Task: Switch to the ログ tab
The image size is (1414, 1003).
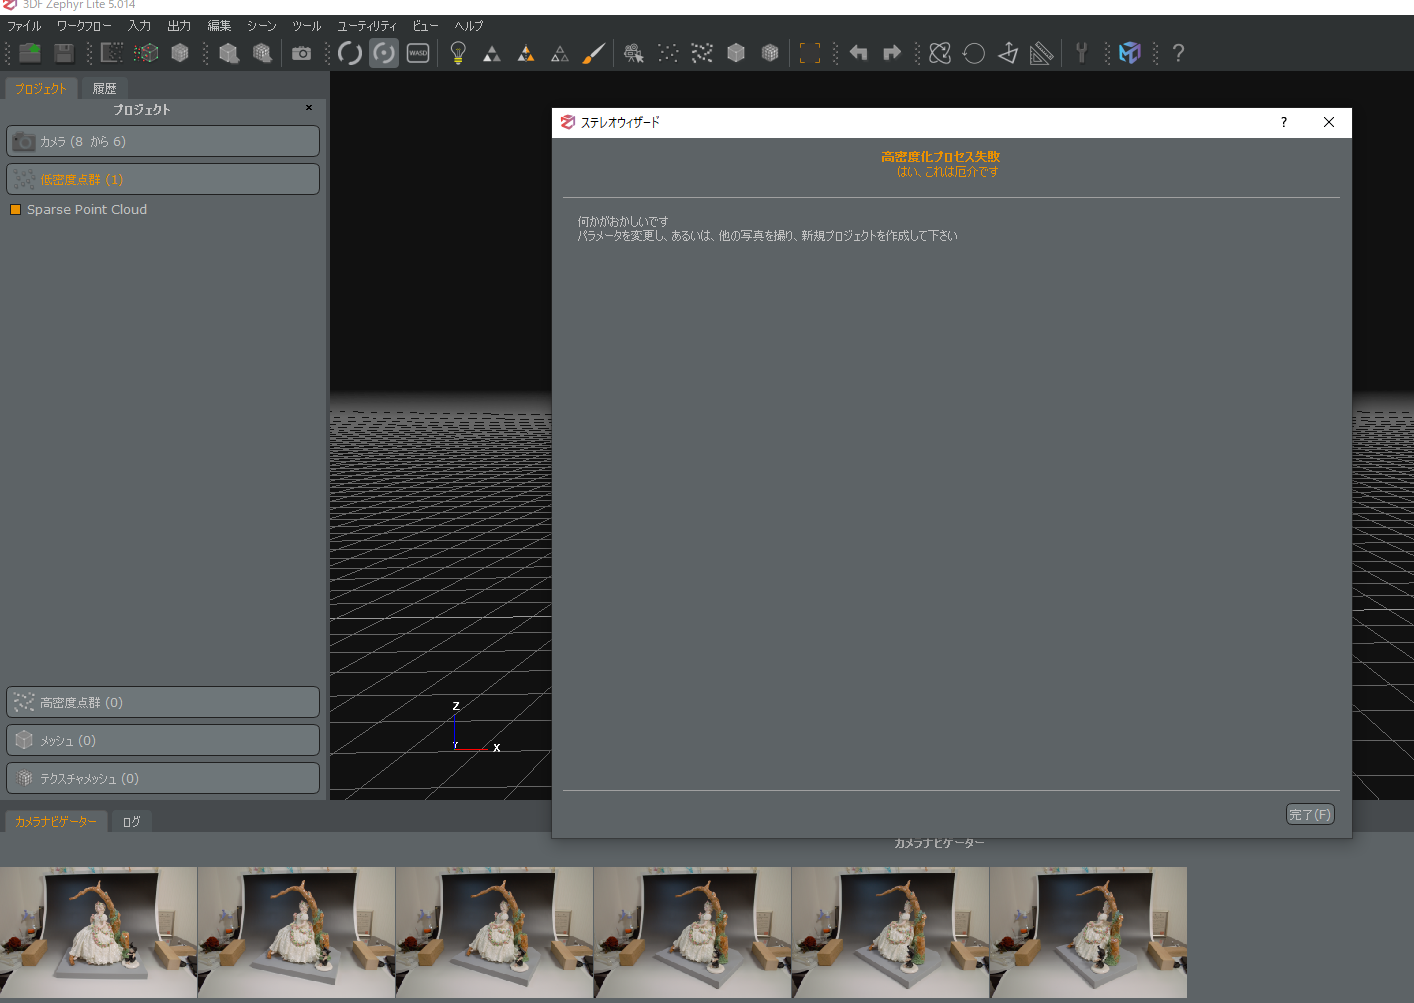Action: 131,822
